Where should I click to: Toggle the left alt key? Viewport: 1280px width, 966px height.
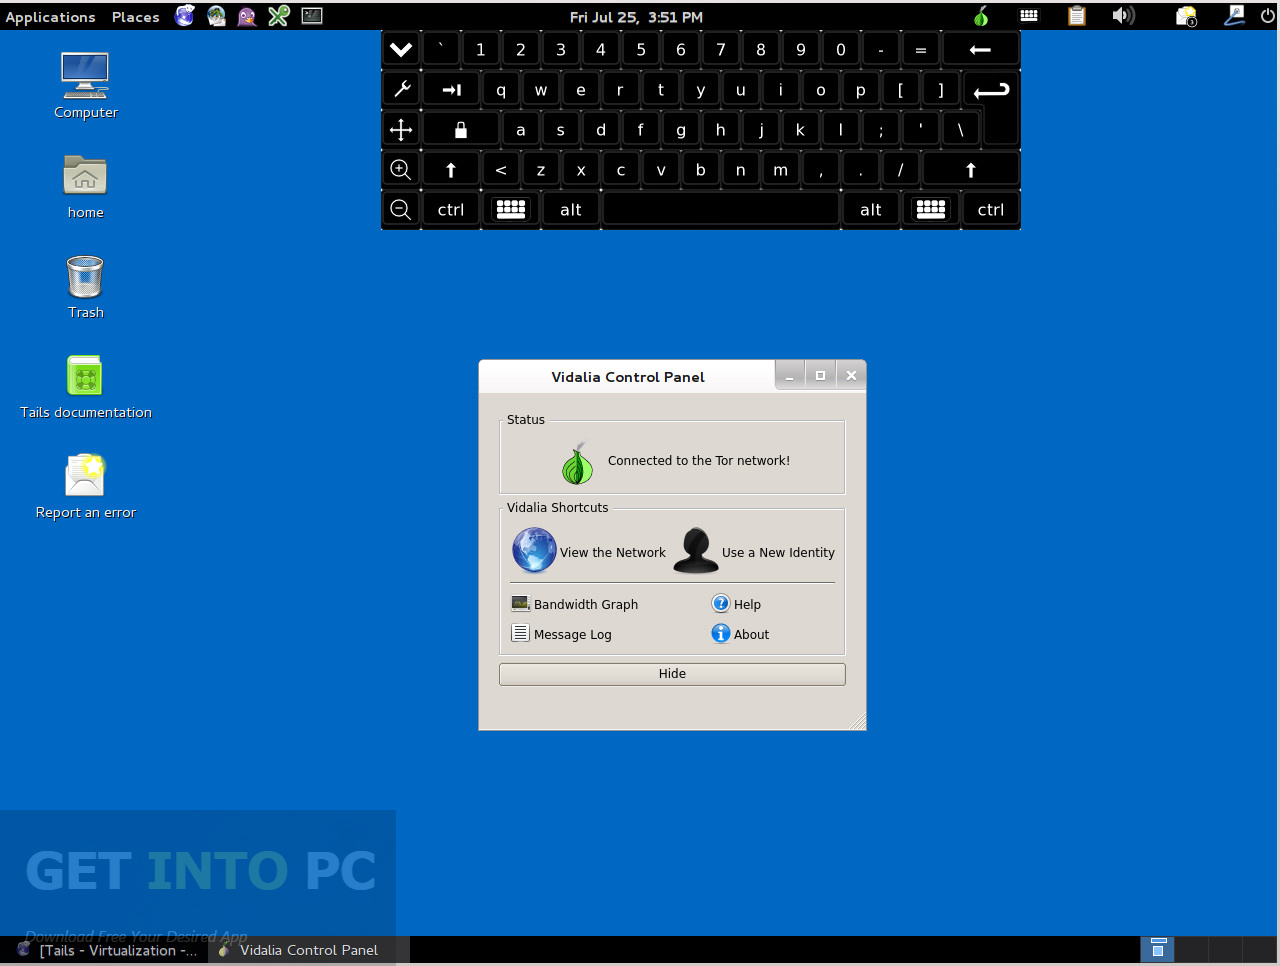click(571, 209)
